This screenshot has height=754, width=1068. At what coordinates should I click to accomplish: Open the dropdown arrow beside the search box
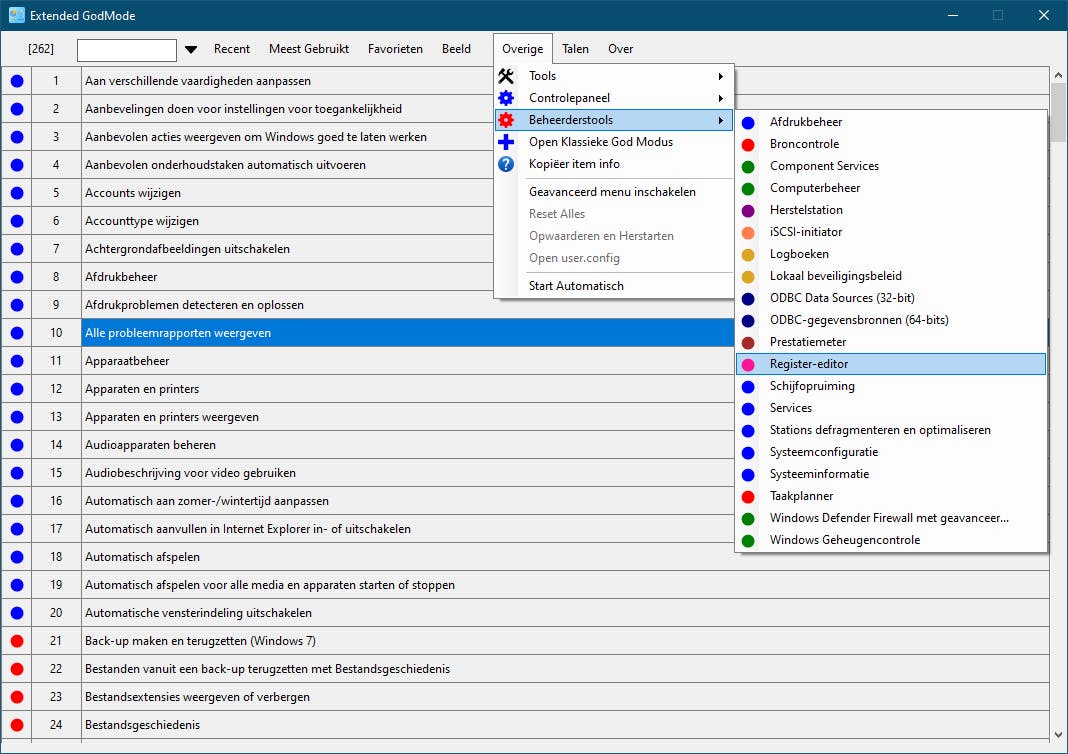pyautogui.click(x=191, y=50)
